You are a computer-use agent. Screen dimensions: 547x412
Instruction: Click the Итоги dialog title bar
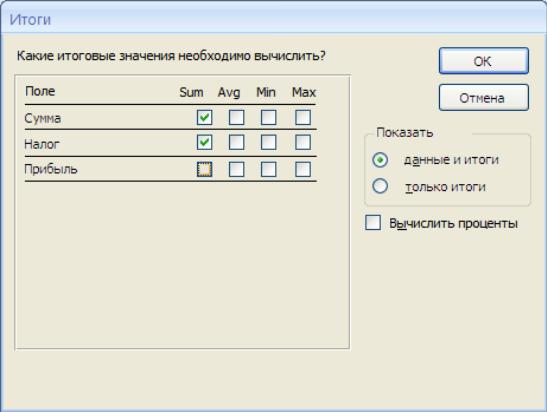274,19
